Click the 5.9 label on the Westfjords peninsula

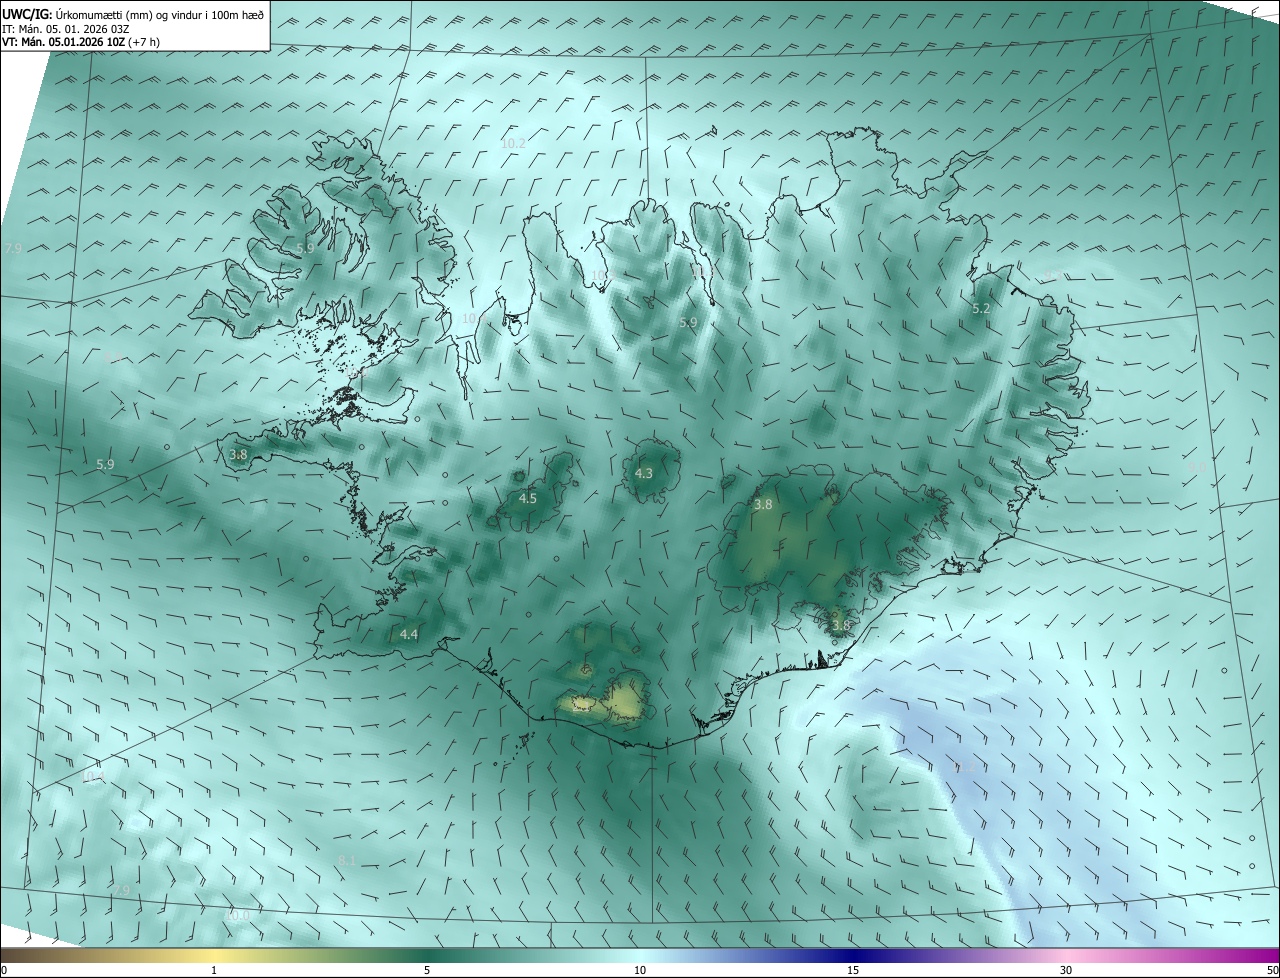click(306, 248)
